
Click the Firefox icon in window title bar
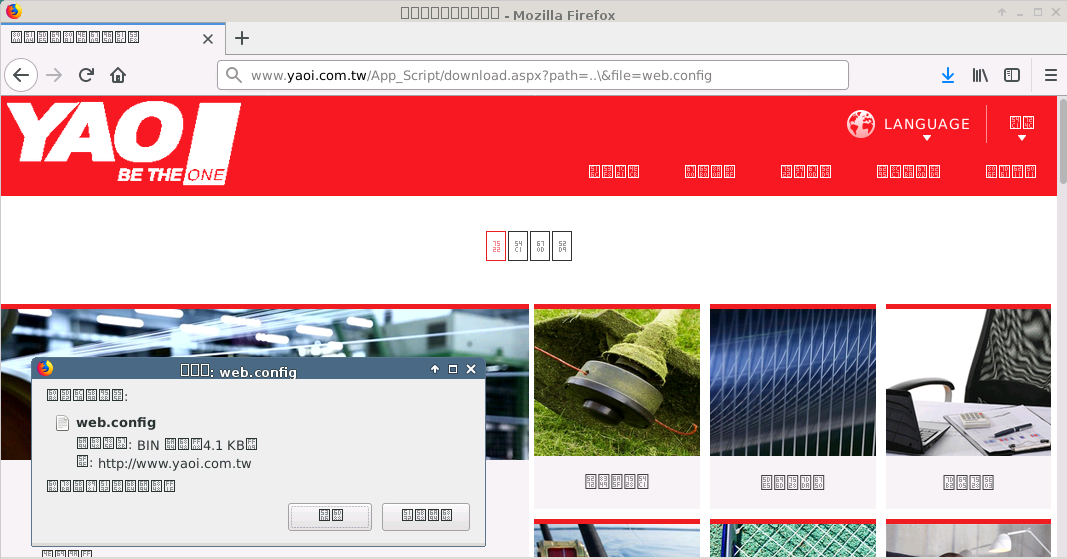coord(14,11)
